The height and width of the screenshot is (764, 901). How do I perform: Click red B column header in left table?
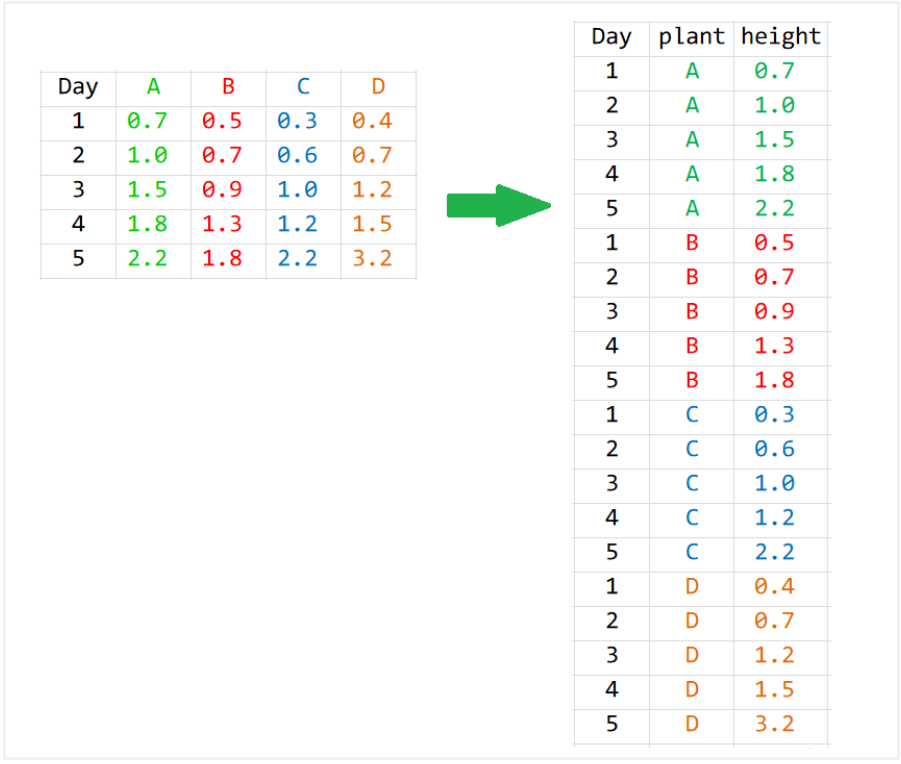228,87
